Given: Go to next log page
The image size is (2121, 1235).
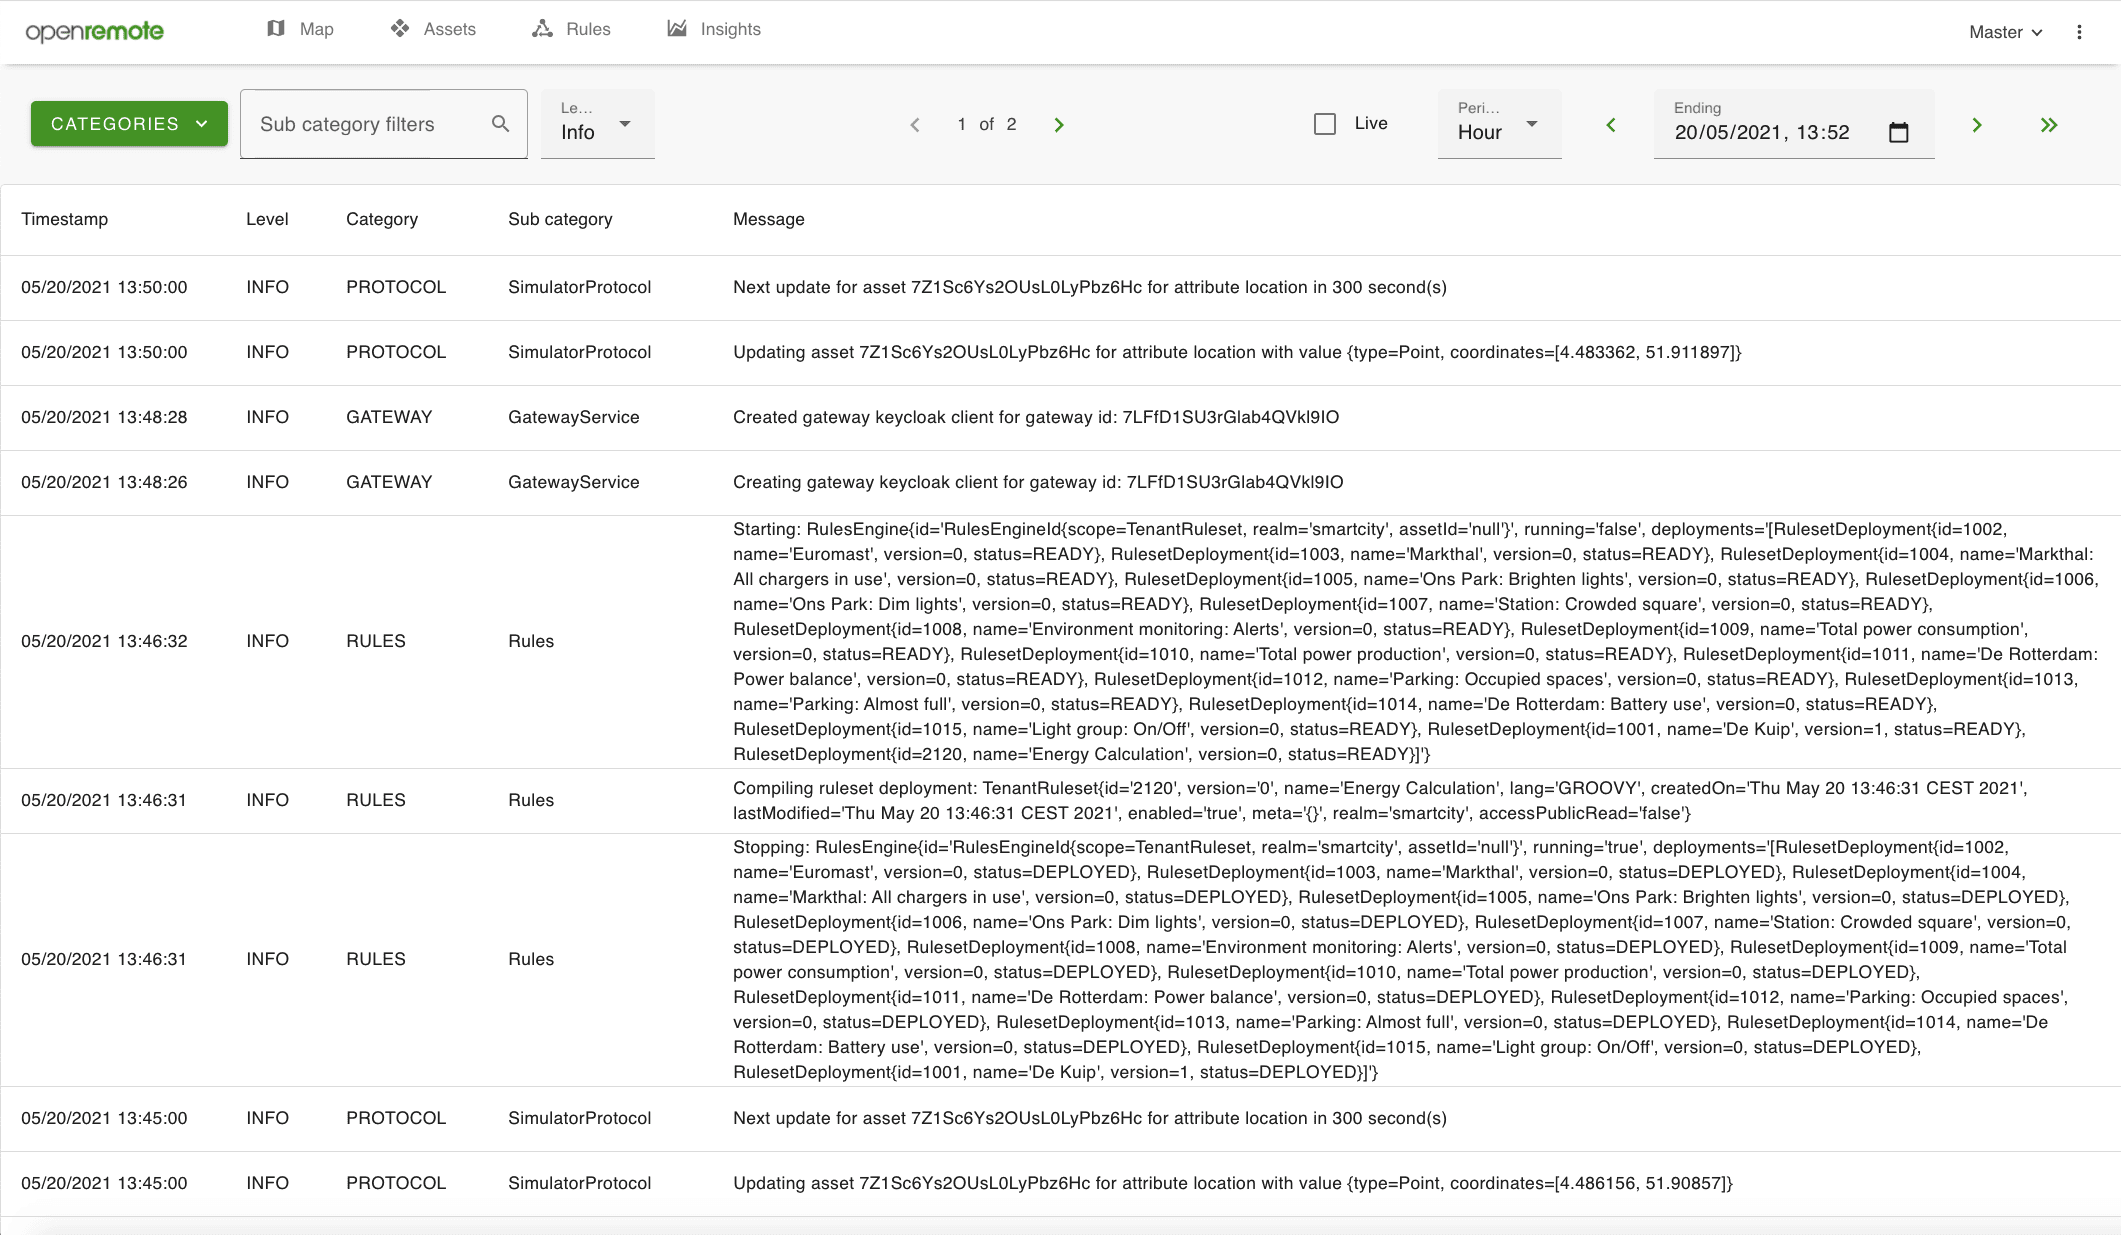Looking at the screenshot, I should pos(1059,125).
